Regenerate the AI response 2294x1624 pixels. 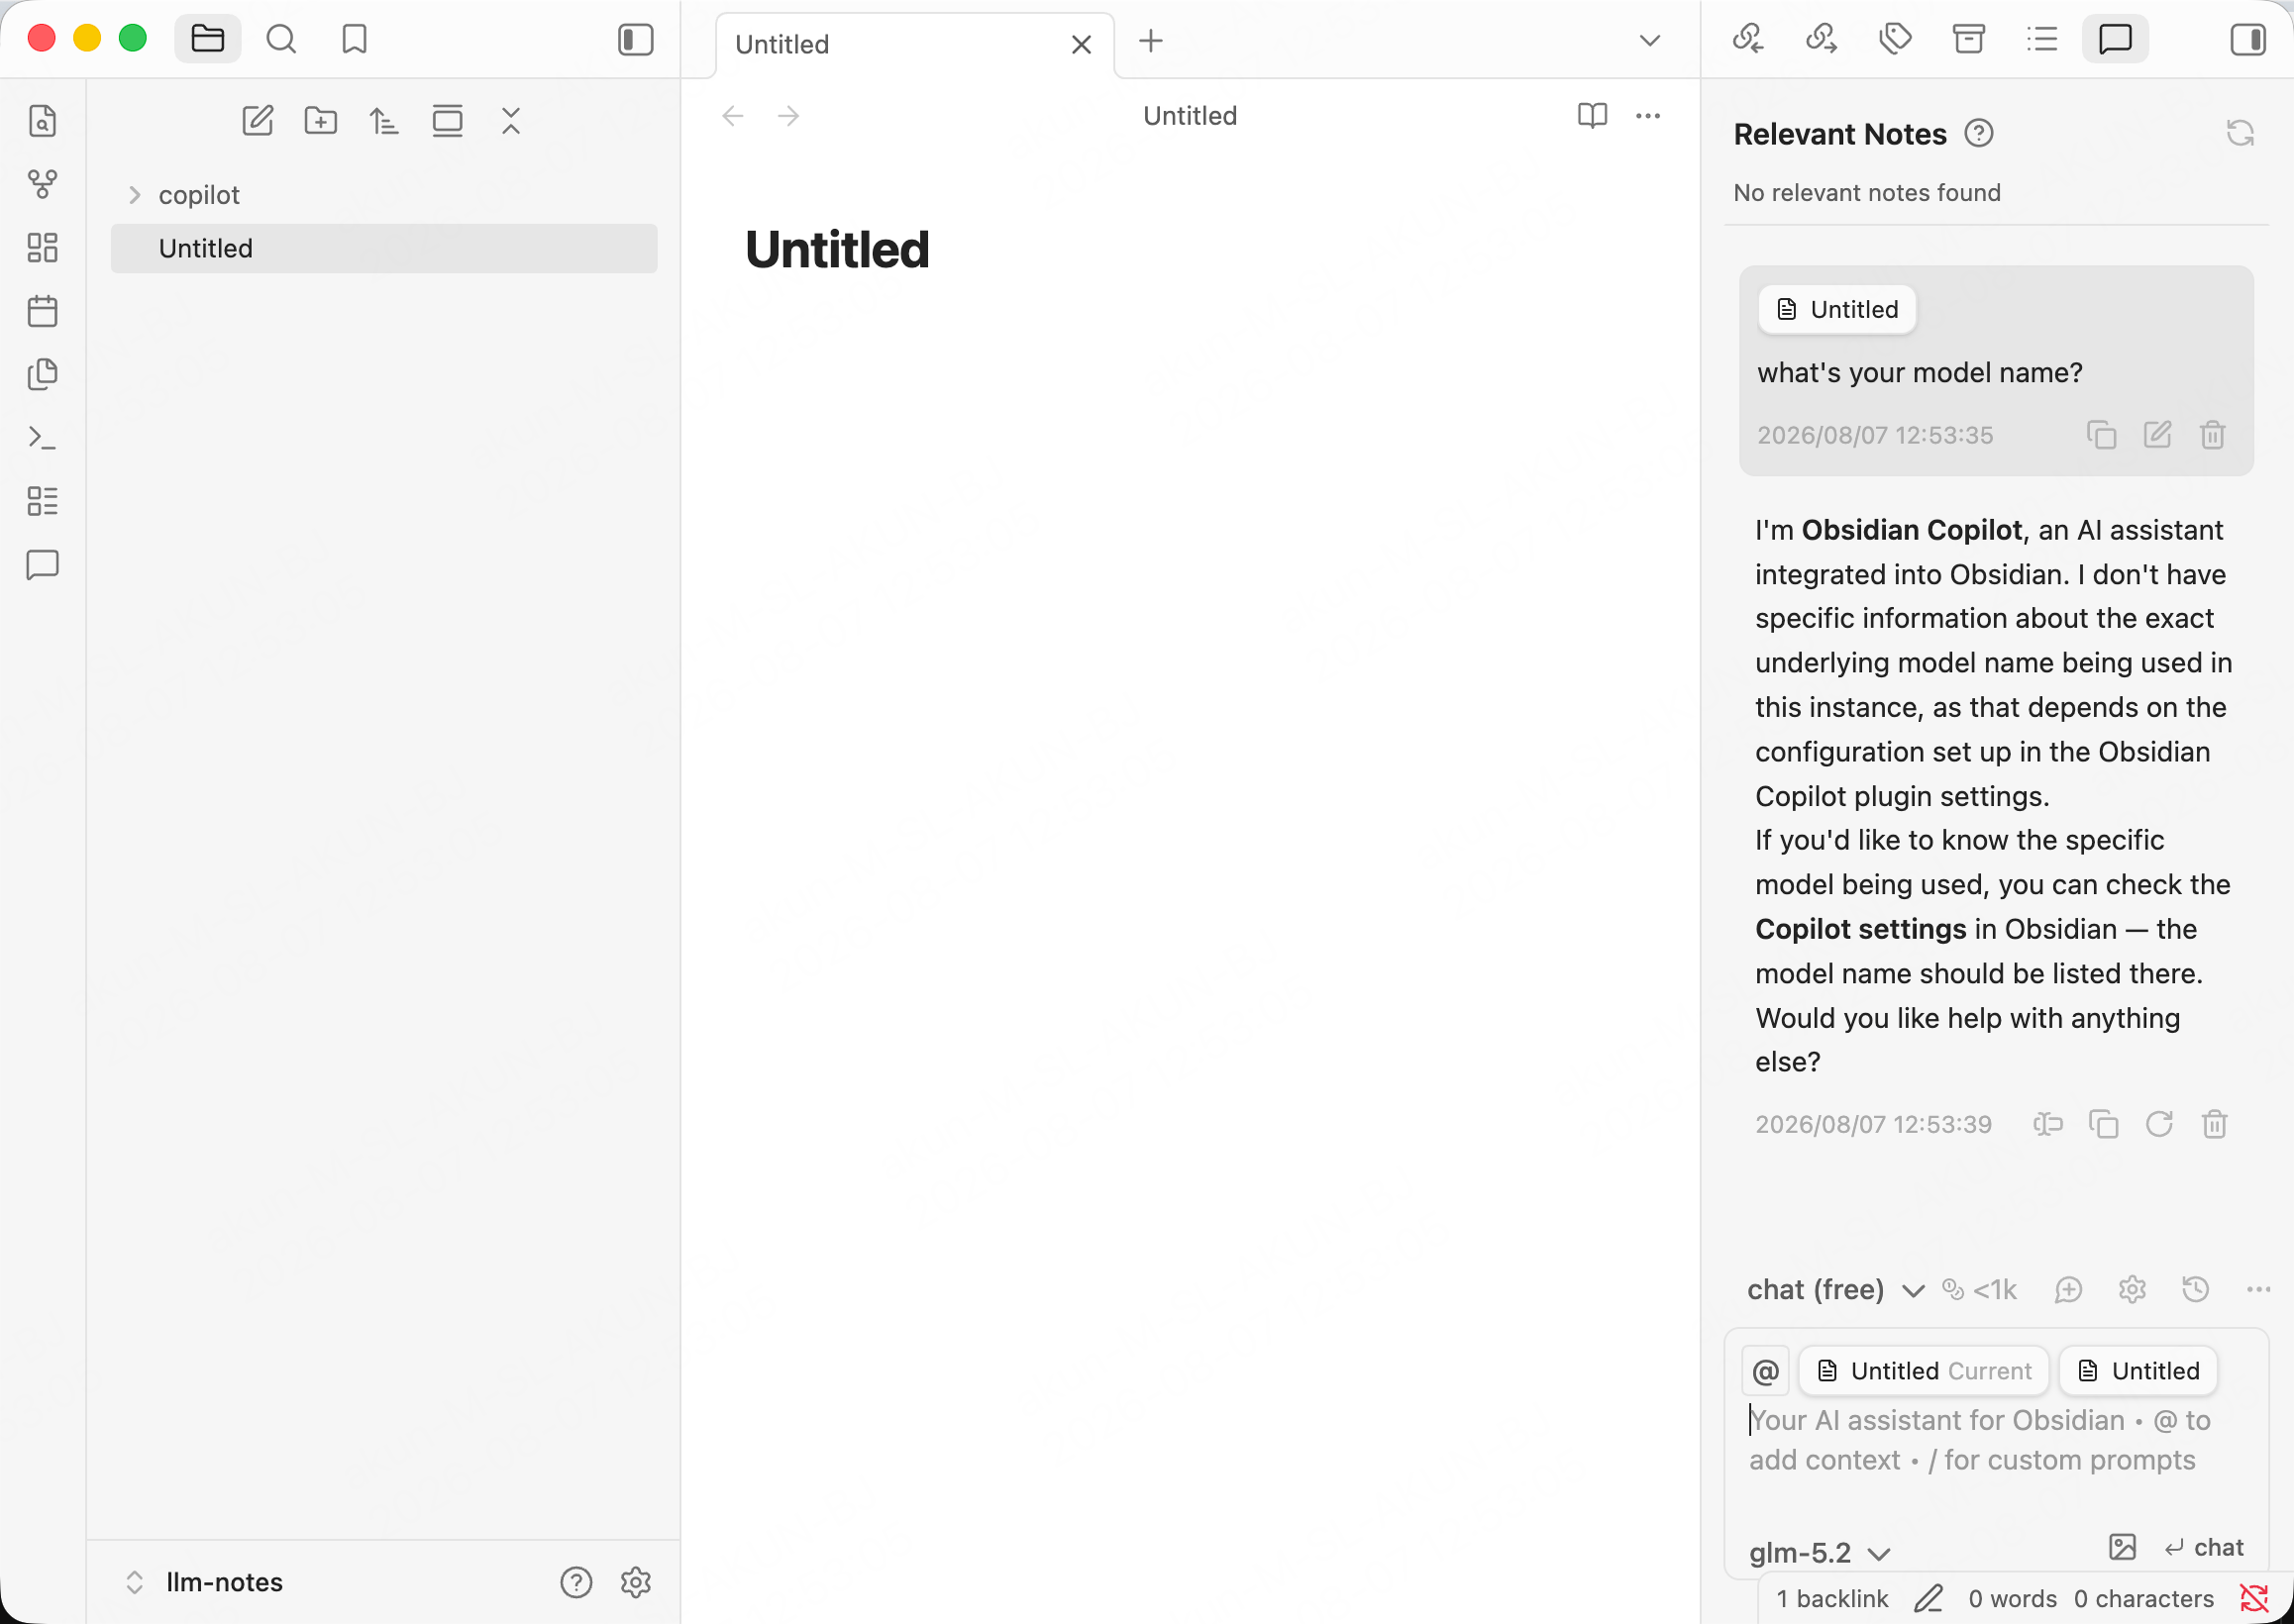click(x=2159, y=1125)
